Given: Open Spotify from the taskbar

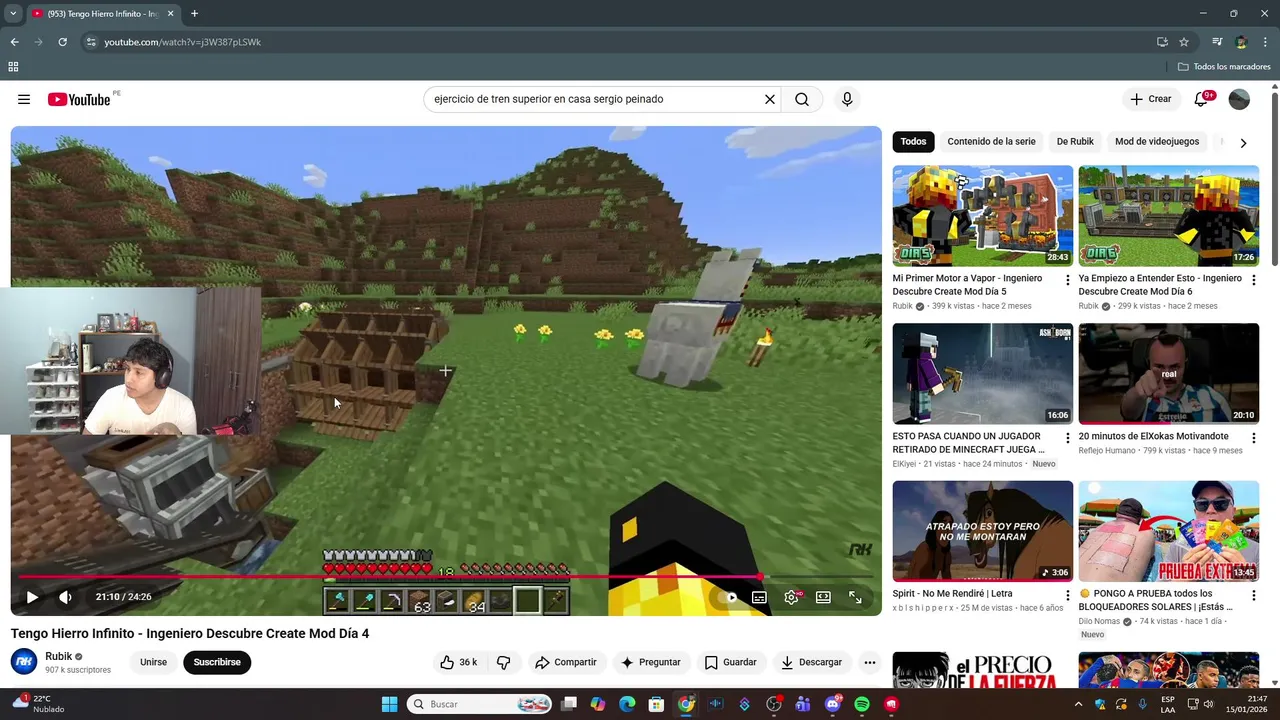Looking at the screenshot, I should pos(862,704).
